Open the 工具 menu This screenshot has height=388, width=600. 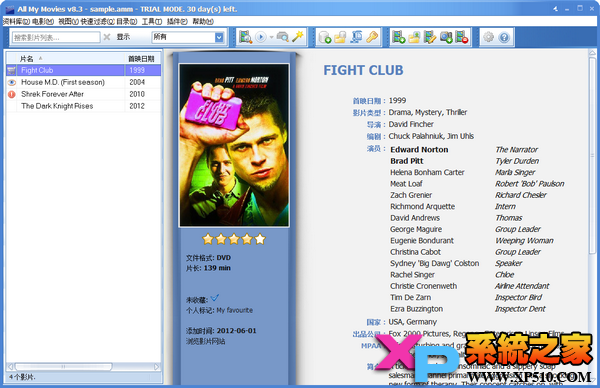pyautogui.click(x=152, y=21)
